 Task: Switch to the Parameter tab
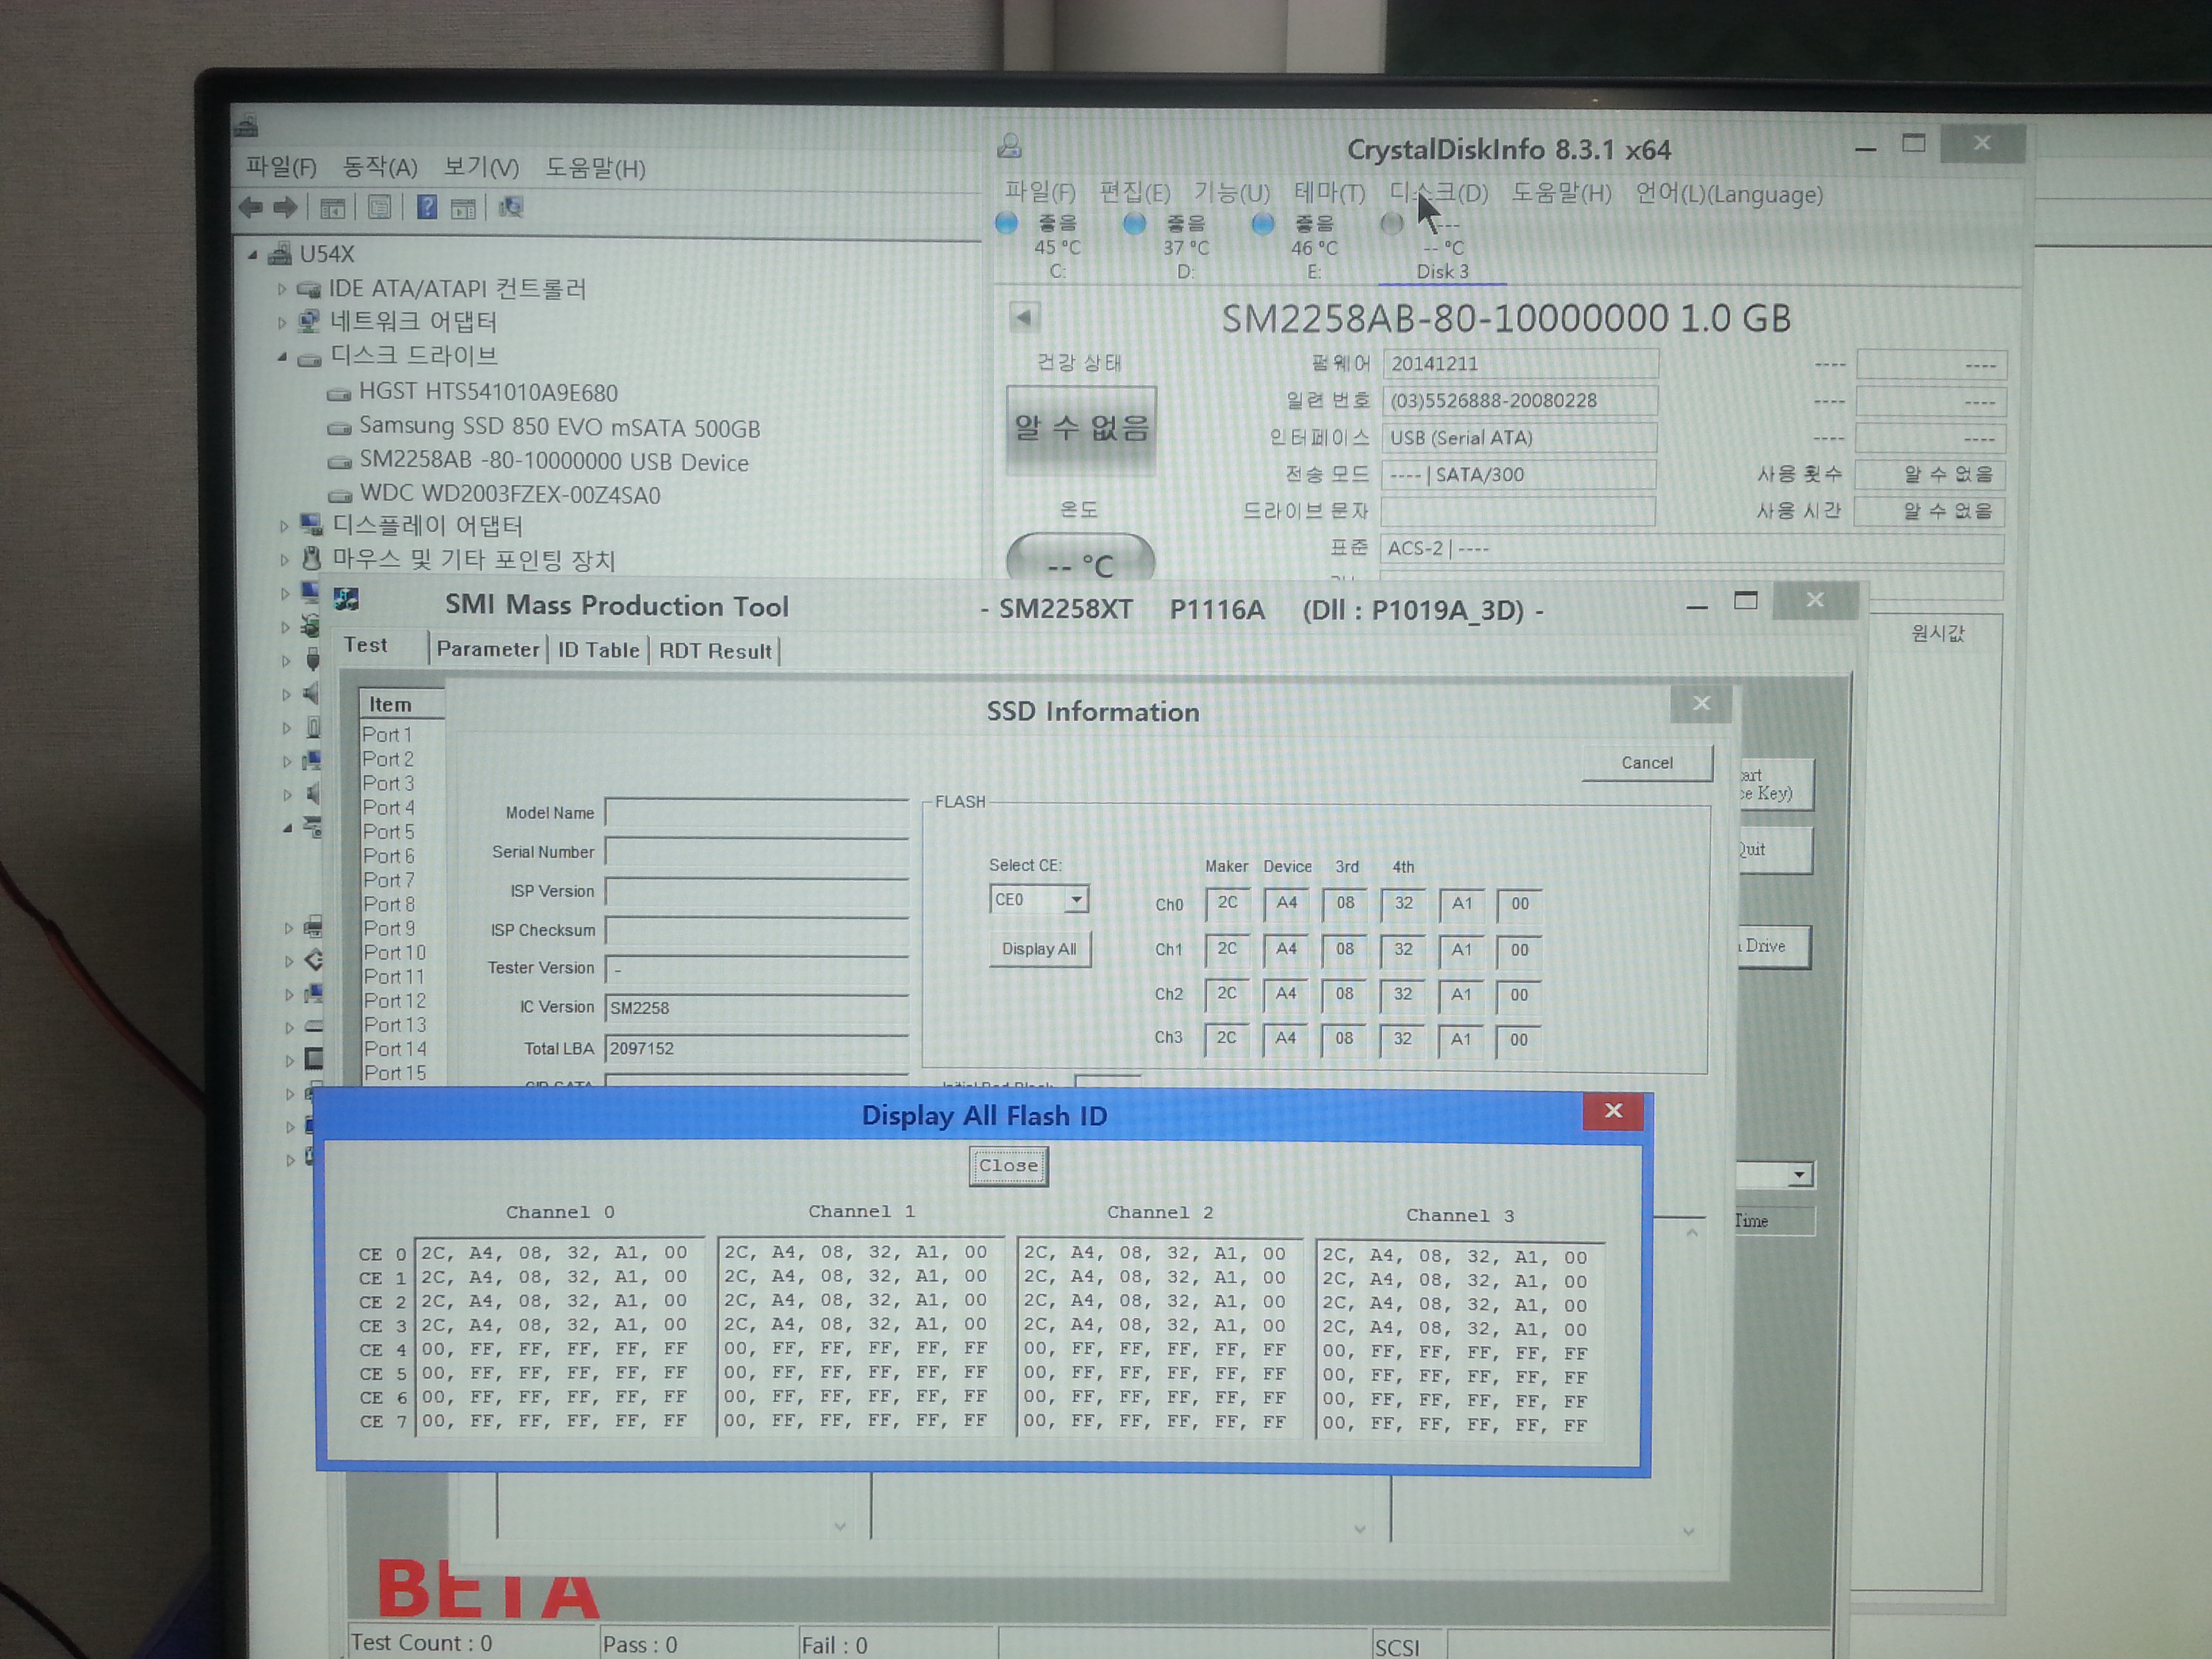pyautogui.click(x=488, y=649)
